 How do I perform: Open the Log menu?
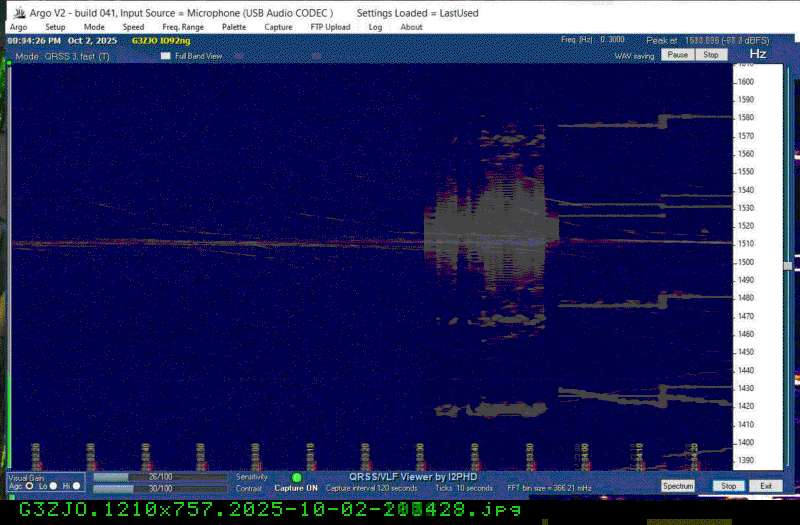(375, 27)
